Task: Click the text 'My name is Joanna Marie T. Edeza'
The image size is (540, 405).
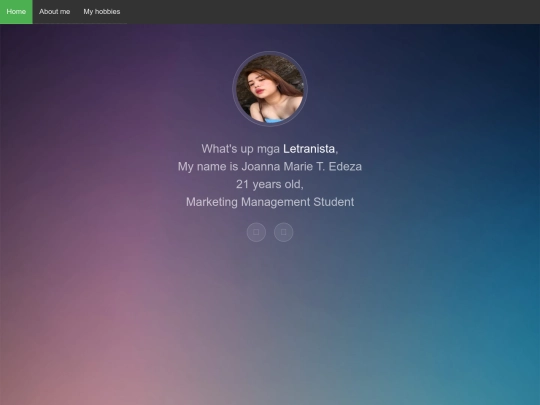Action: point(270,167)
